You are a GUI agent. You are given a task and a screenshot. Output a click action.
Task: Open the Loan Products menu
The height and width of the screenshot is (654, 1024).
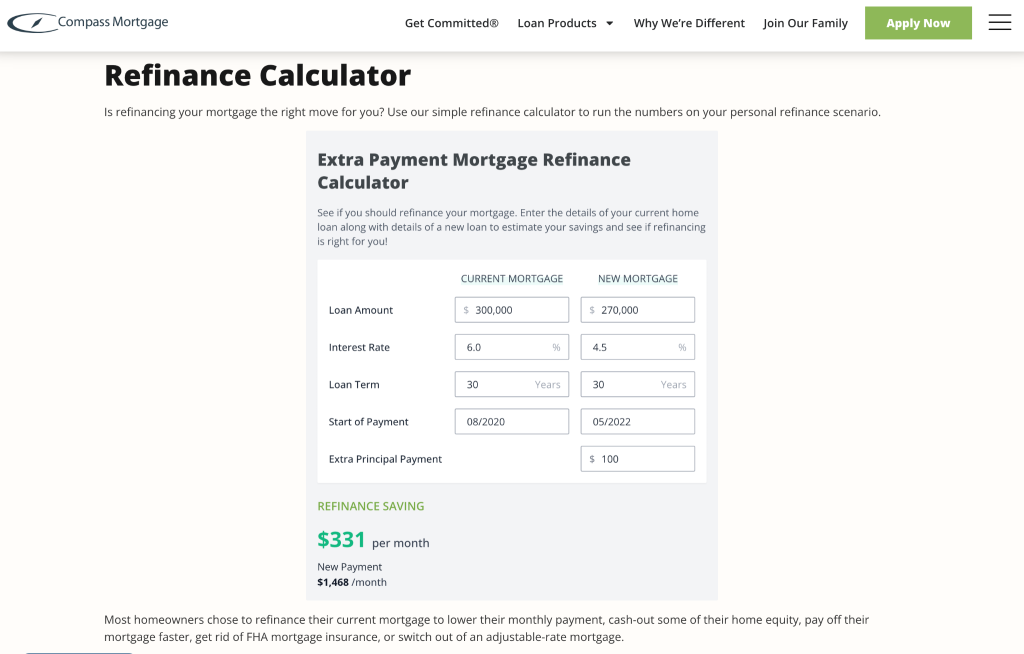coord(557,21)
